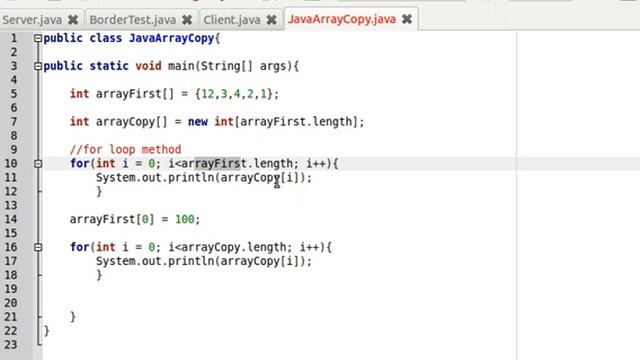Click 'String[] args' on line 3
Screen dimensions: 640x360
[x=244, y=66]
